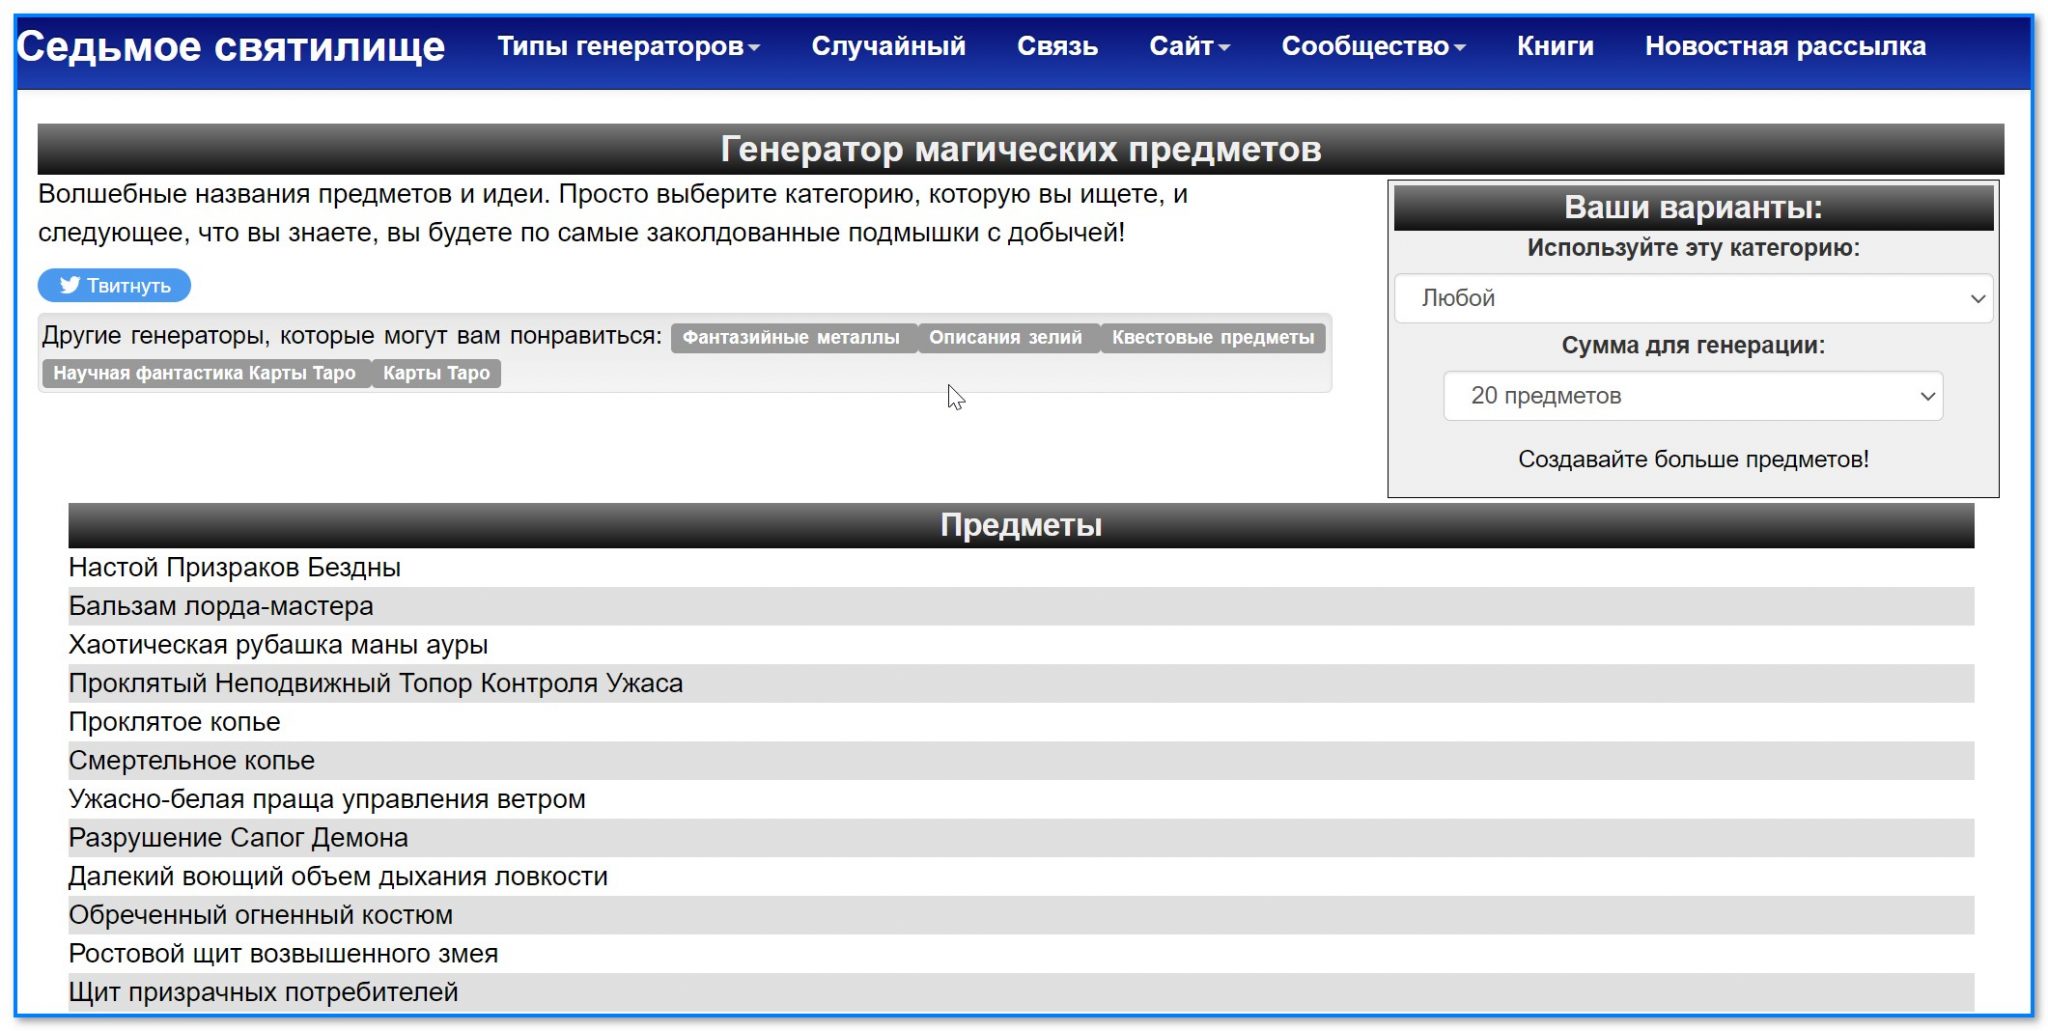Click Создавайте больше предметов! button
2048x1031 pixels.
click(x=1693, y=459)
